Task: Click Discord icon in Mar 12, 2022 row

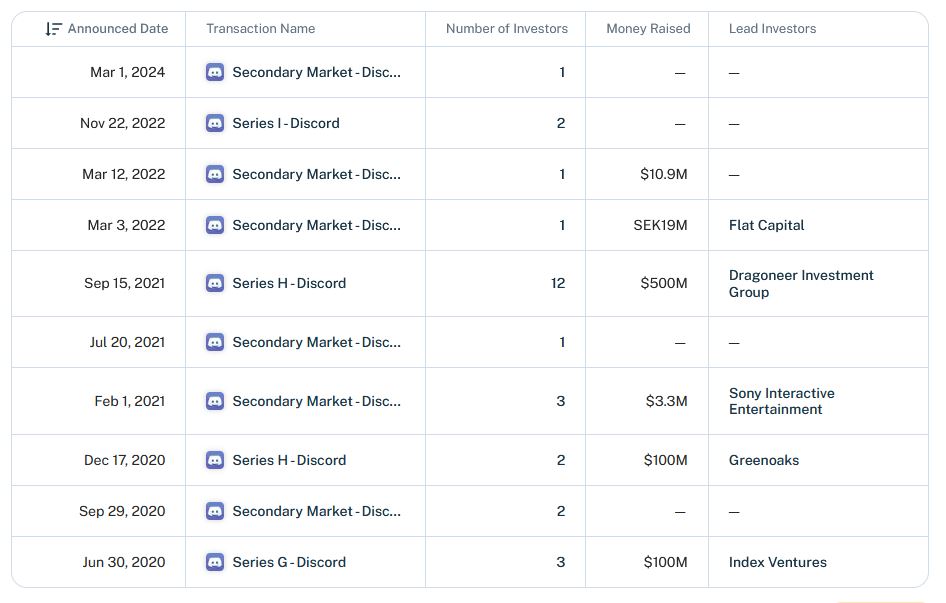Action: click(x=215, y=174)
